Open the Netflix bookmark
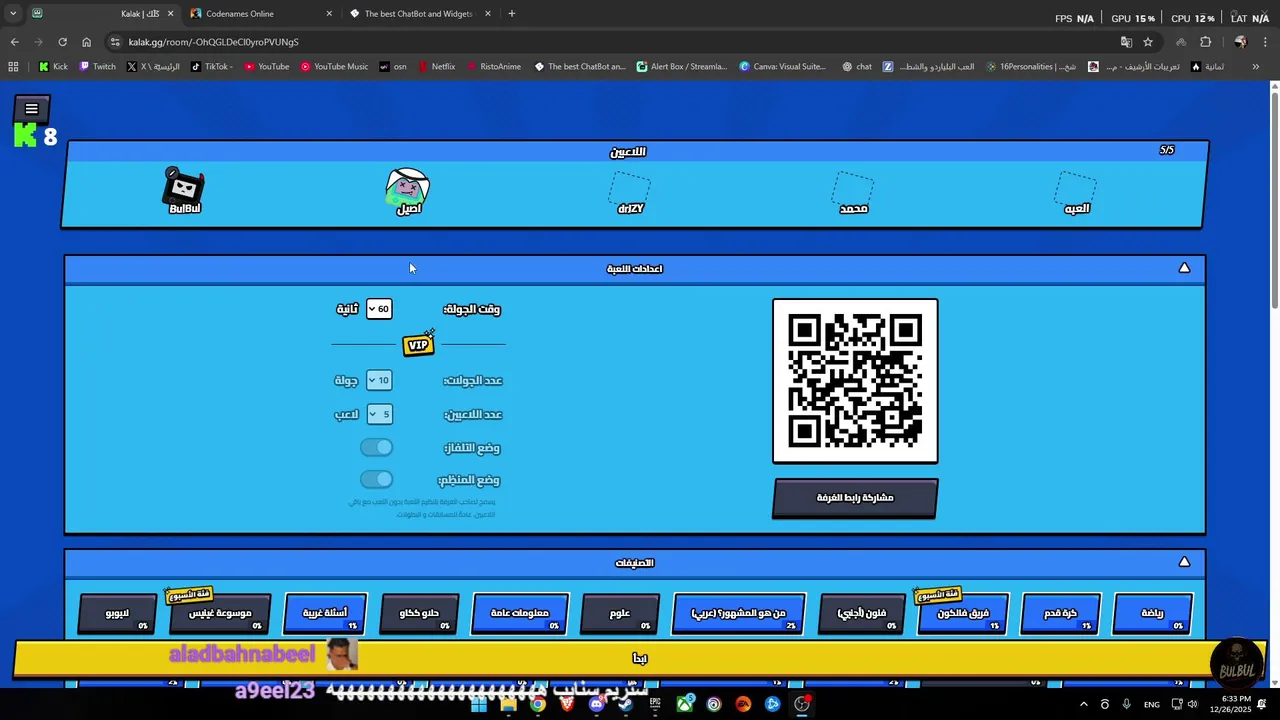 click(436, 67)
